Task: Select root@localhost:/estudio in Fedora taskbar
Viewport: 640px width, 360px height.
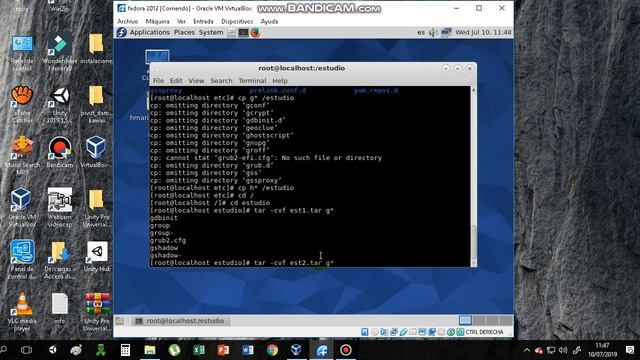Action: (x=181, y=321)
